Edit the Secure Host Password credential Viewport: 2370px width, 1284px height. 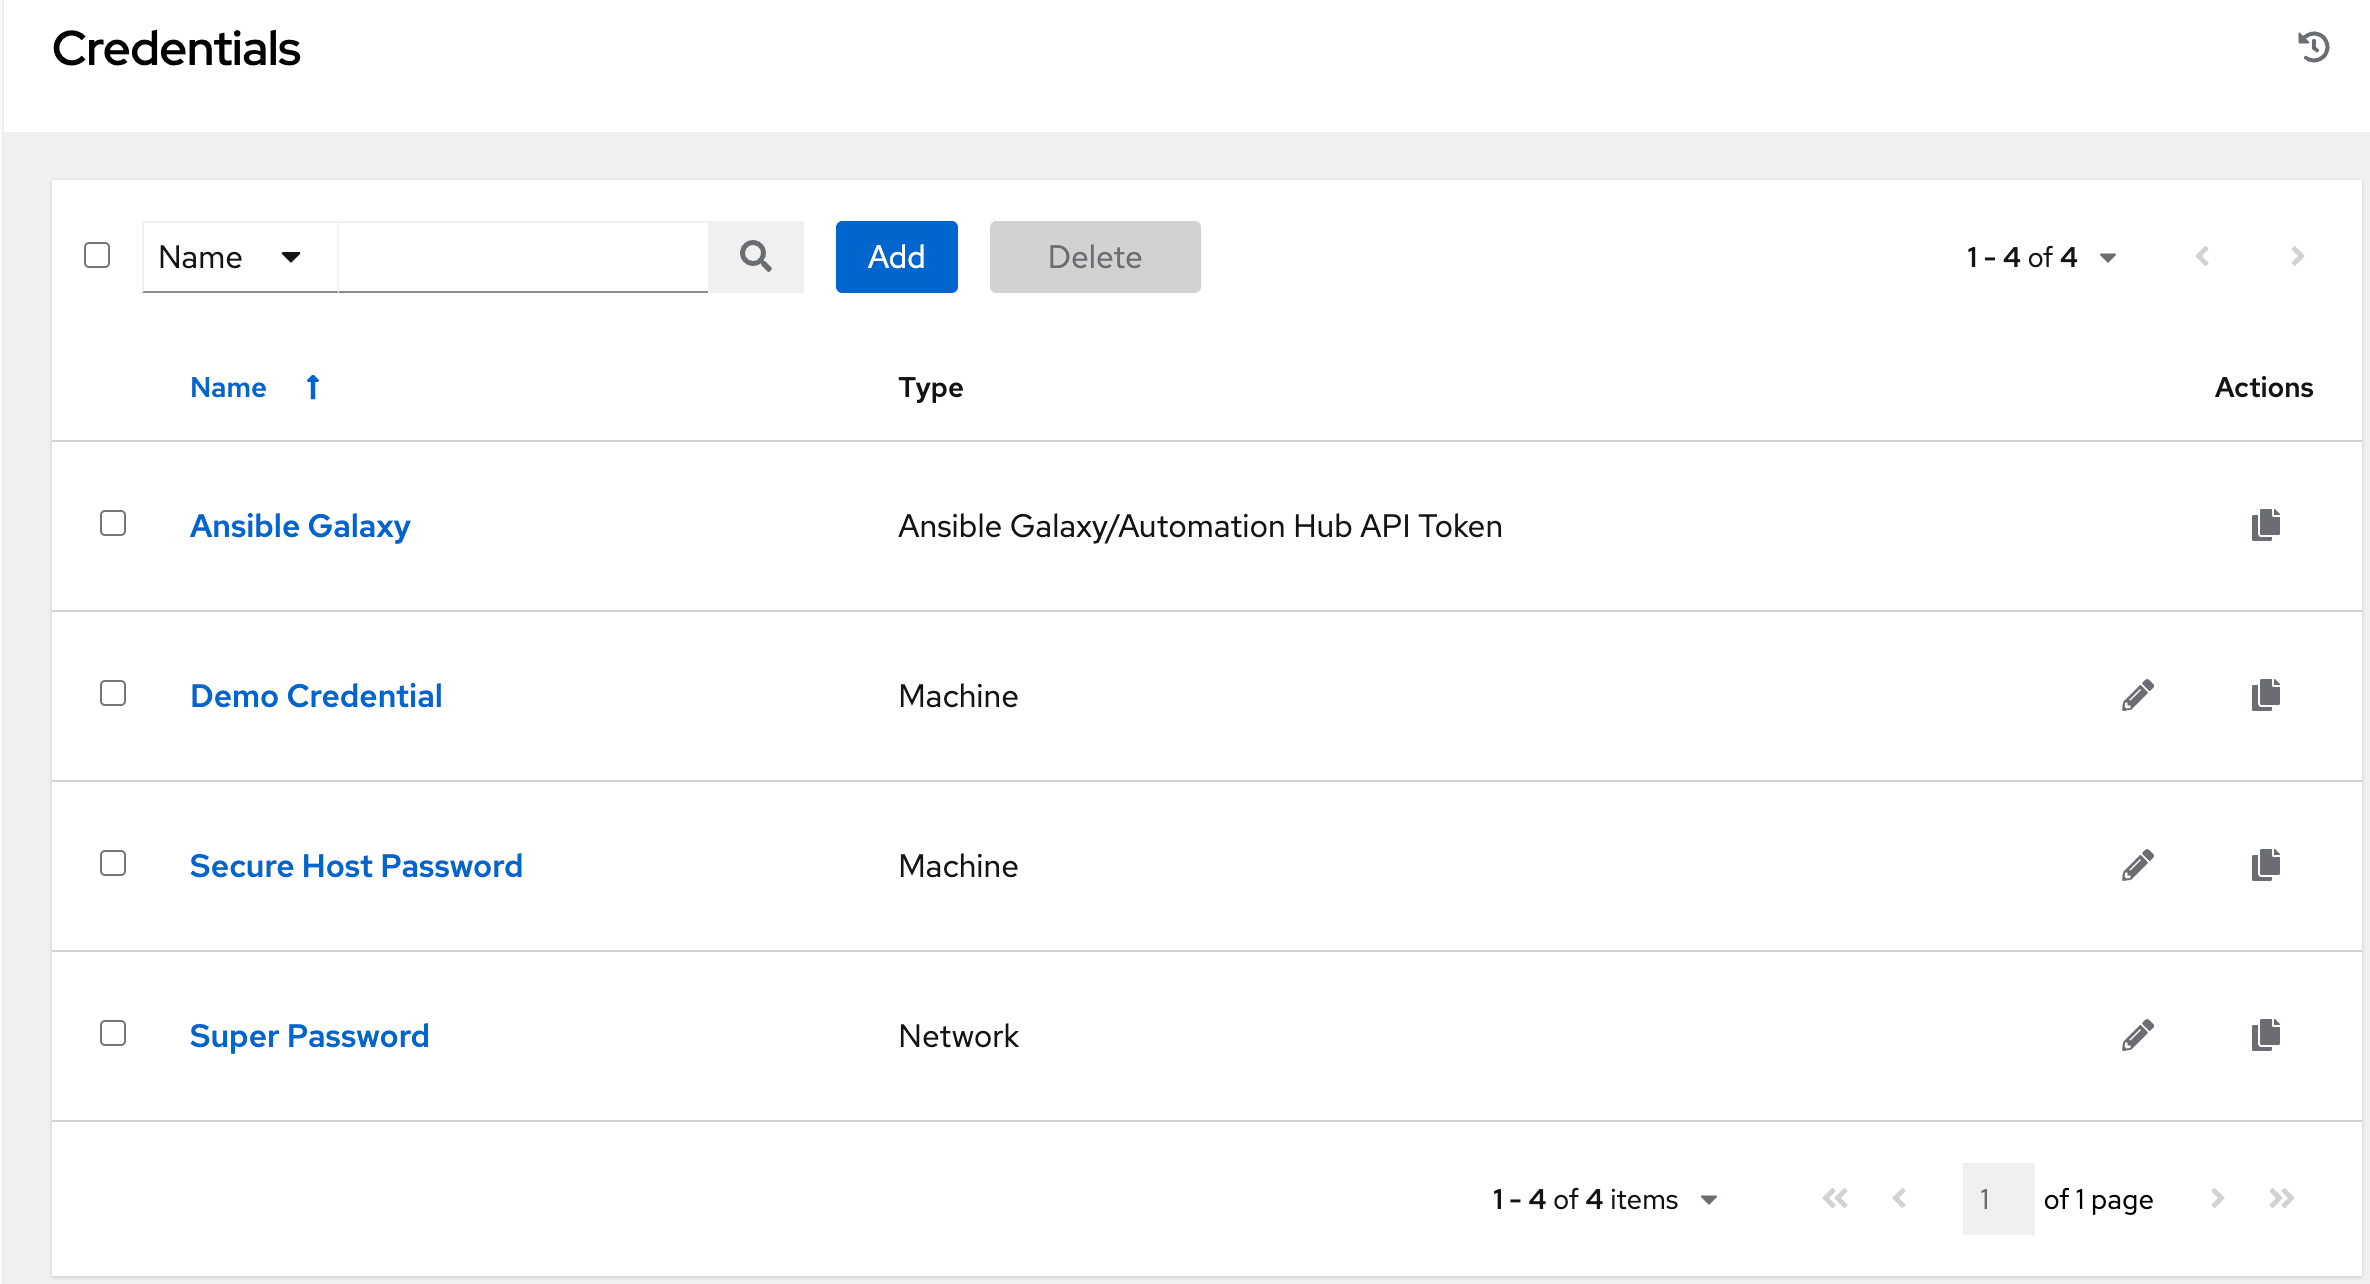point(2137,865)
